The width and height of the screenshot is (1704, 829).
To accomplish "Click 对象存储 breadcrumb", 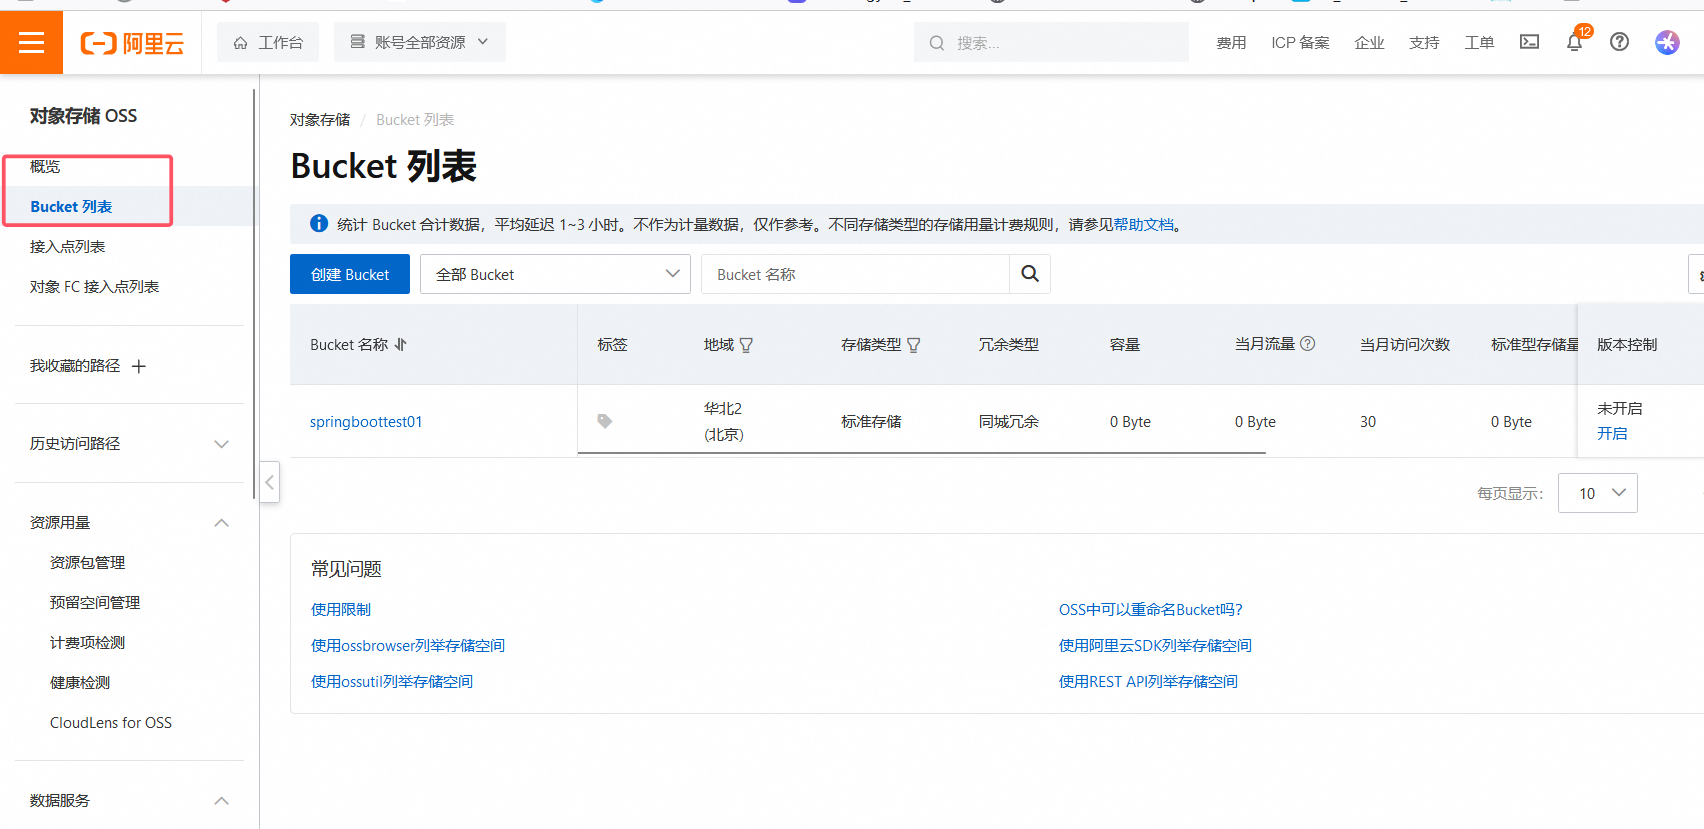I will [320, 119].
